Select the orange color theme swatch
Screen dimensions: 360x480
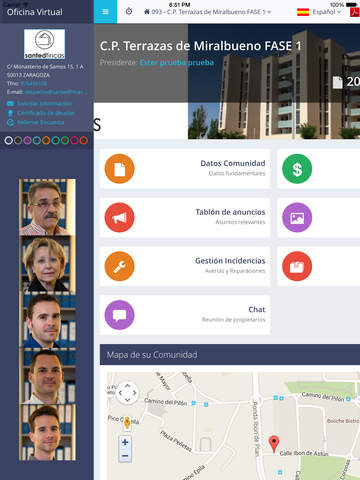point(46,140)
